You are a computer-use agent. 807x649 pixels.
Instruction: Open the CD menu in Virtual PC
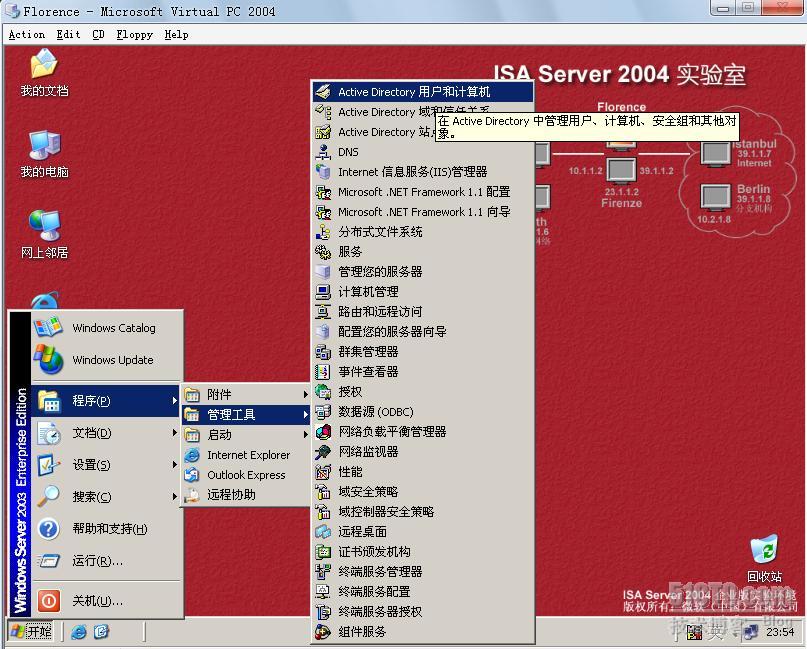98,34
